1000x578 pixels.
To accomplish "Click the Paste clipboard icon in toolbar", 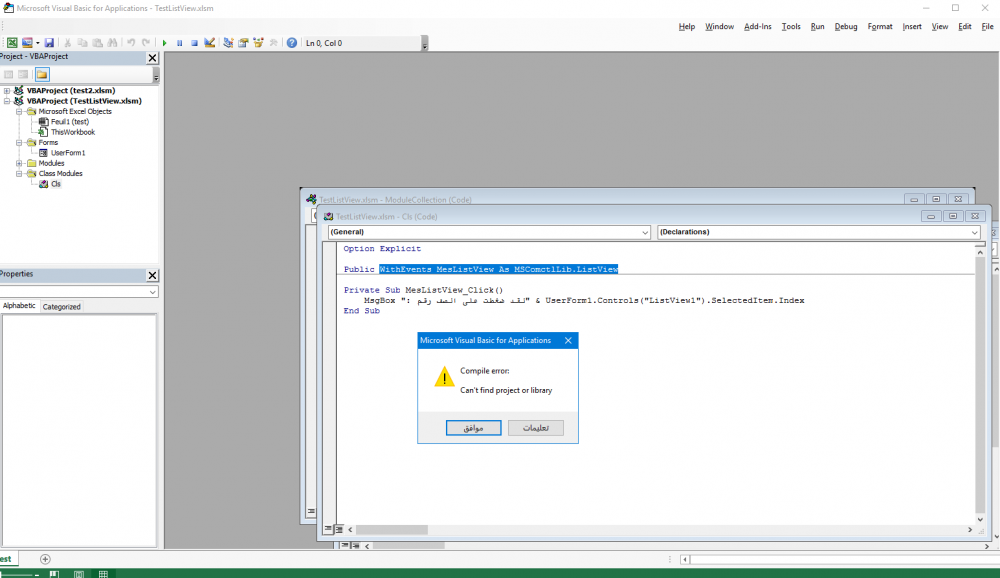I will click(x=98, y=43).
